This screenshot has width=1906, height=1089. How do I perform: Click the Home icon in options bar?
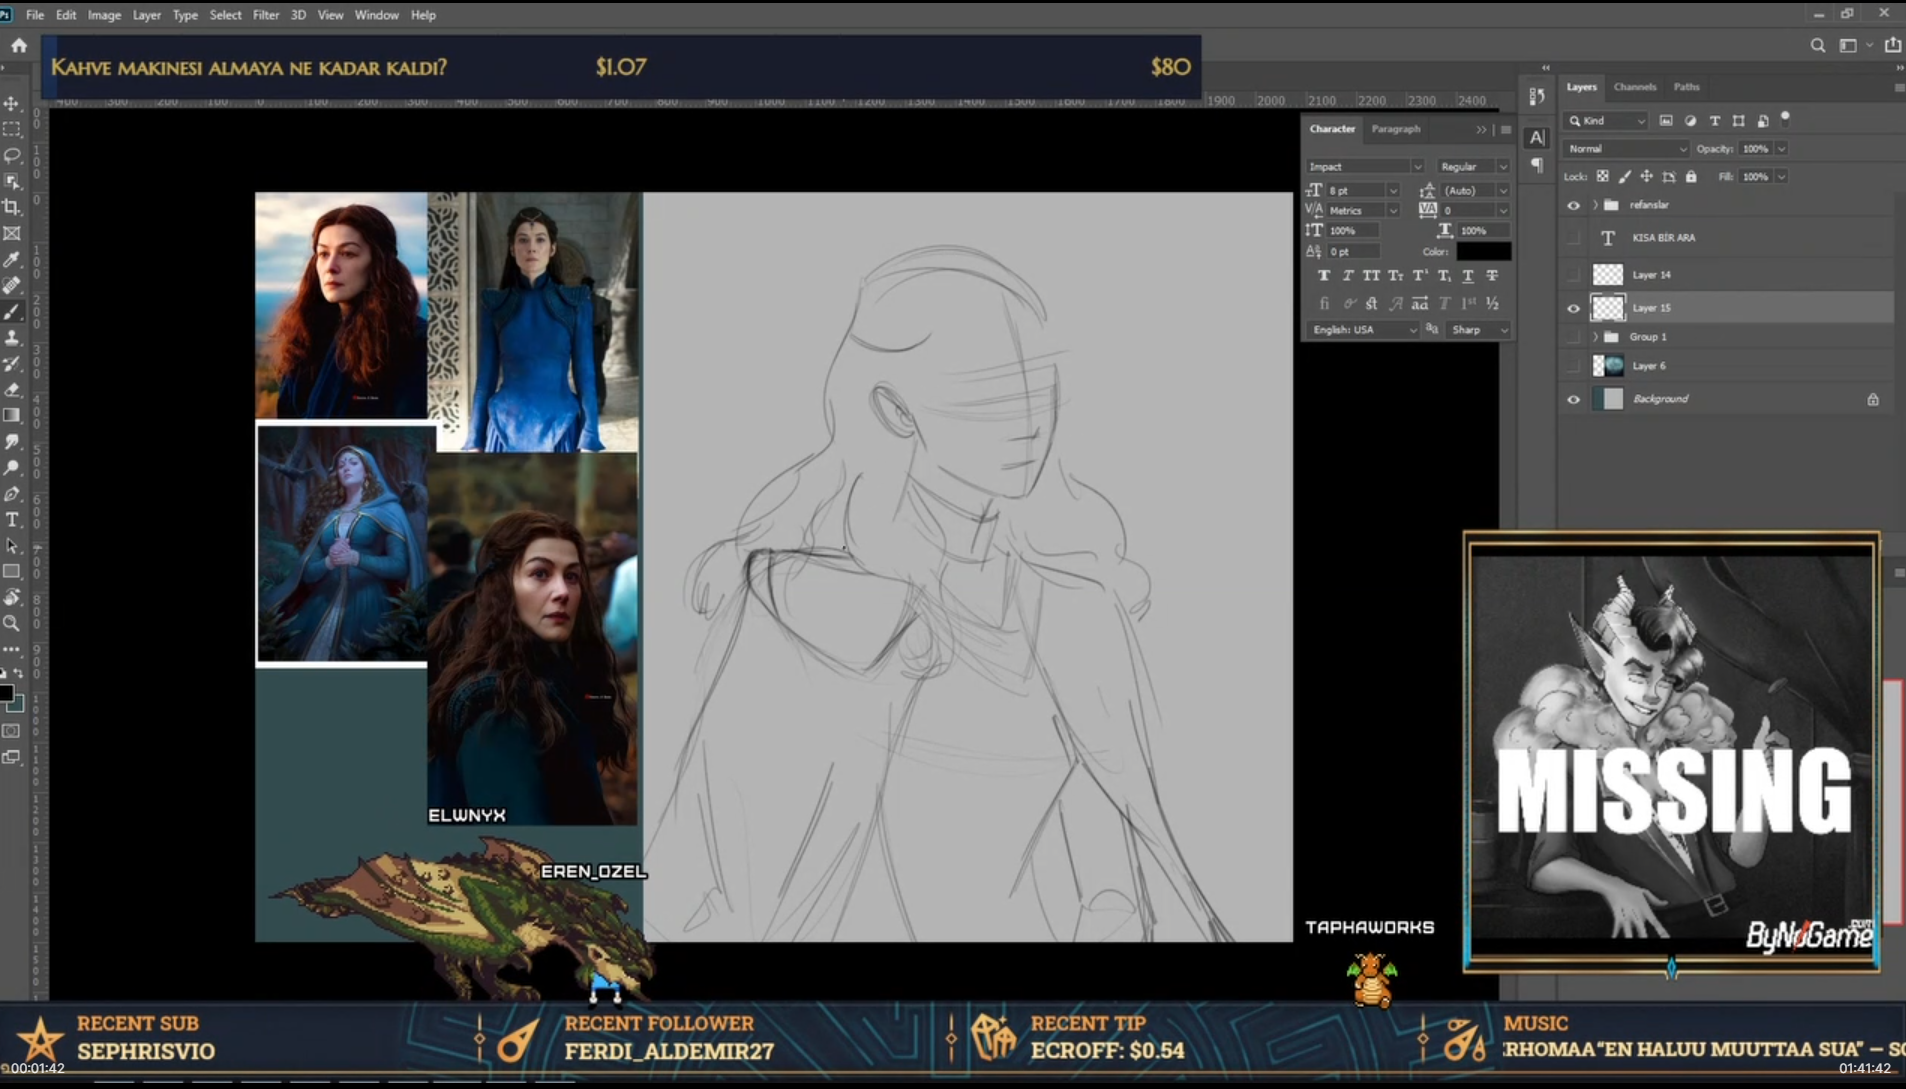pyautogui.click(x=19, y=45)
